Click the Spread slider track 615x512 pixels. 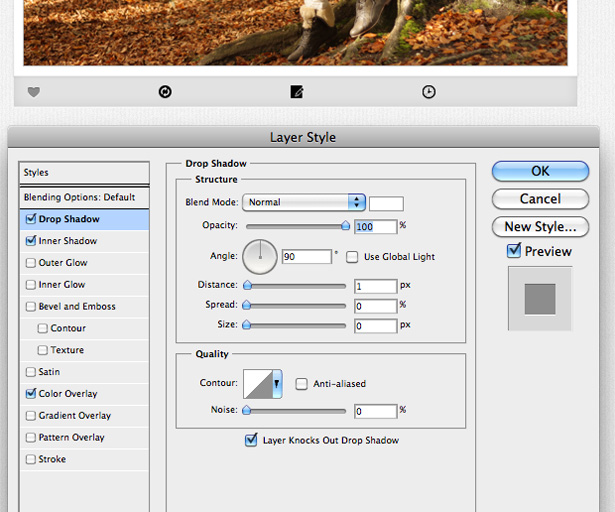click(x=296, y=306)
